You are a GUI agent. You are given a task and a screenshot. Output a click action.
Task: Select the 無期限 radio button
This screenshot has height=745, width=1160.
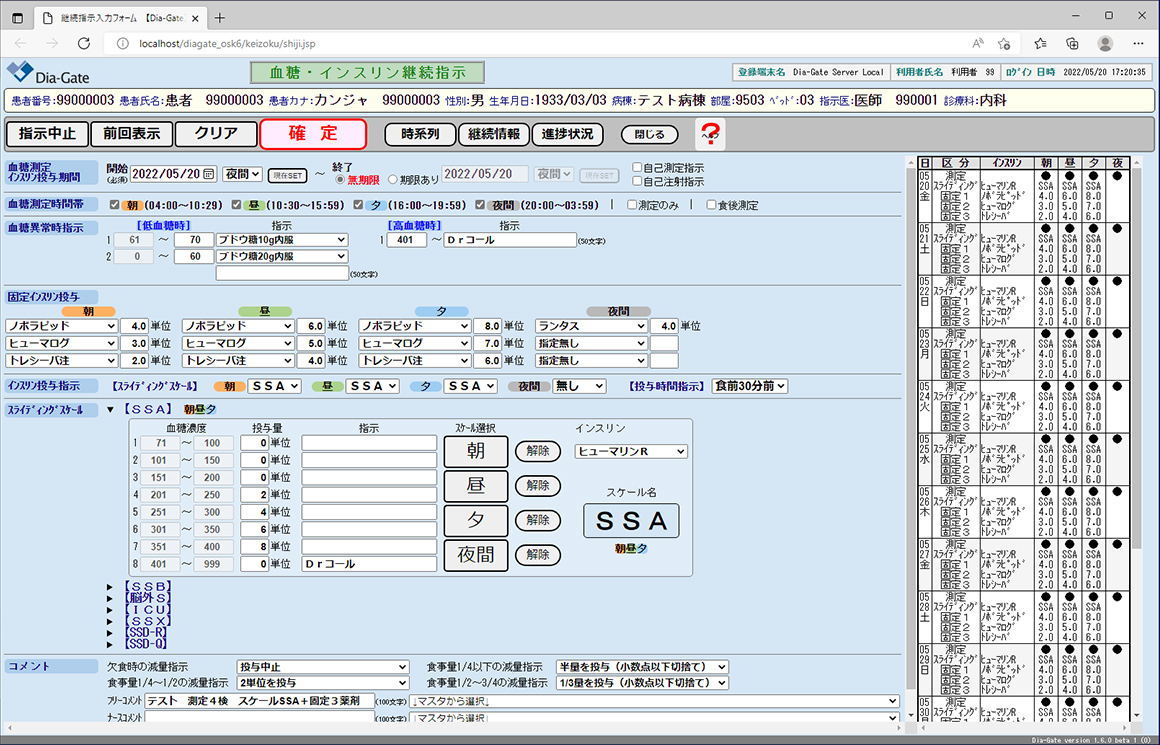(x=340, y=180)
